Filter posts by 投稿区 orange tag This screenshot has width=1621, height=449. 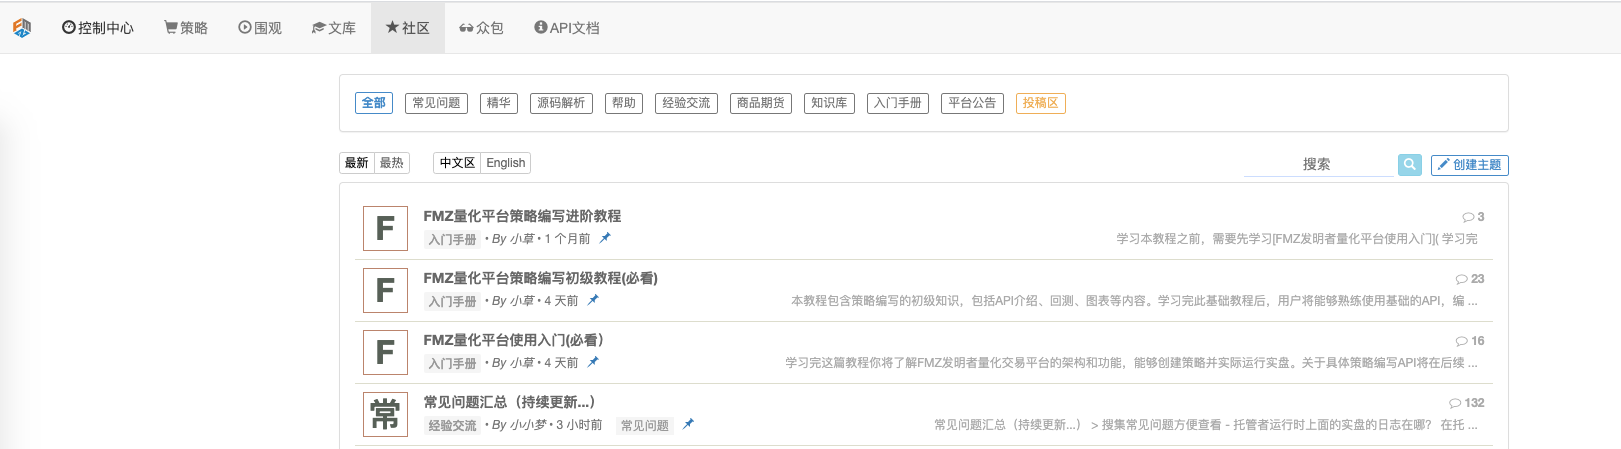click(1040, 103)
